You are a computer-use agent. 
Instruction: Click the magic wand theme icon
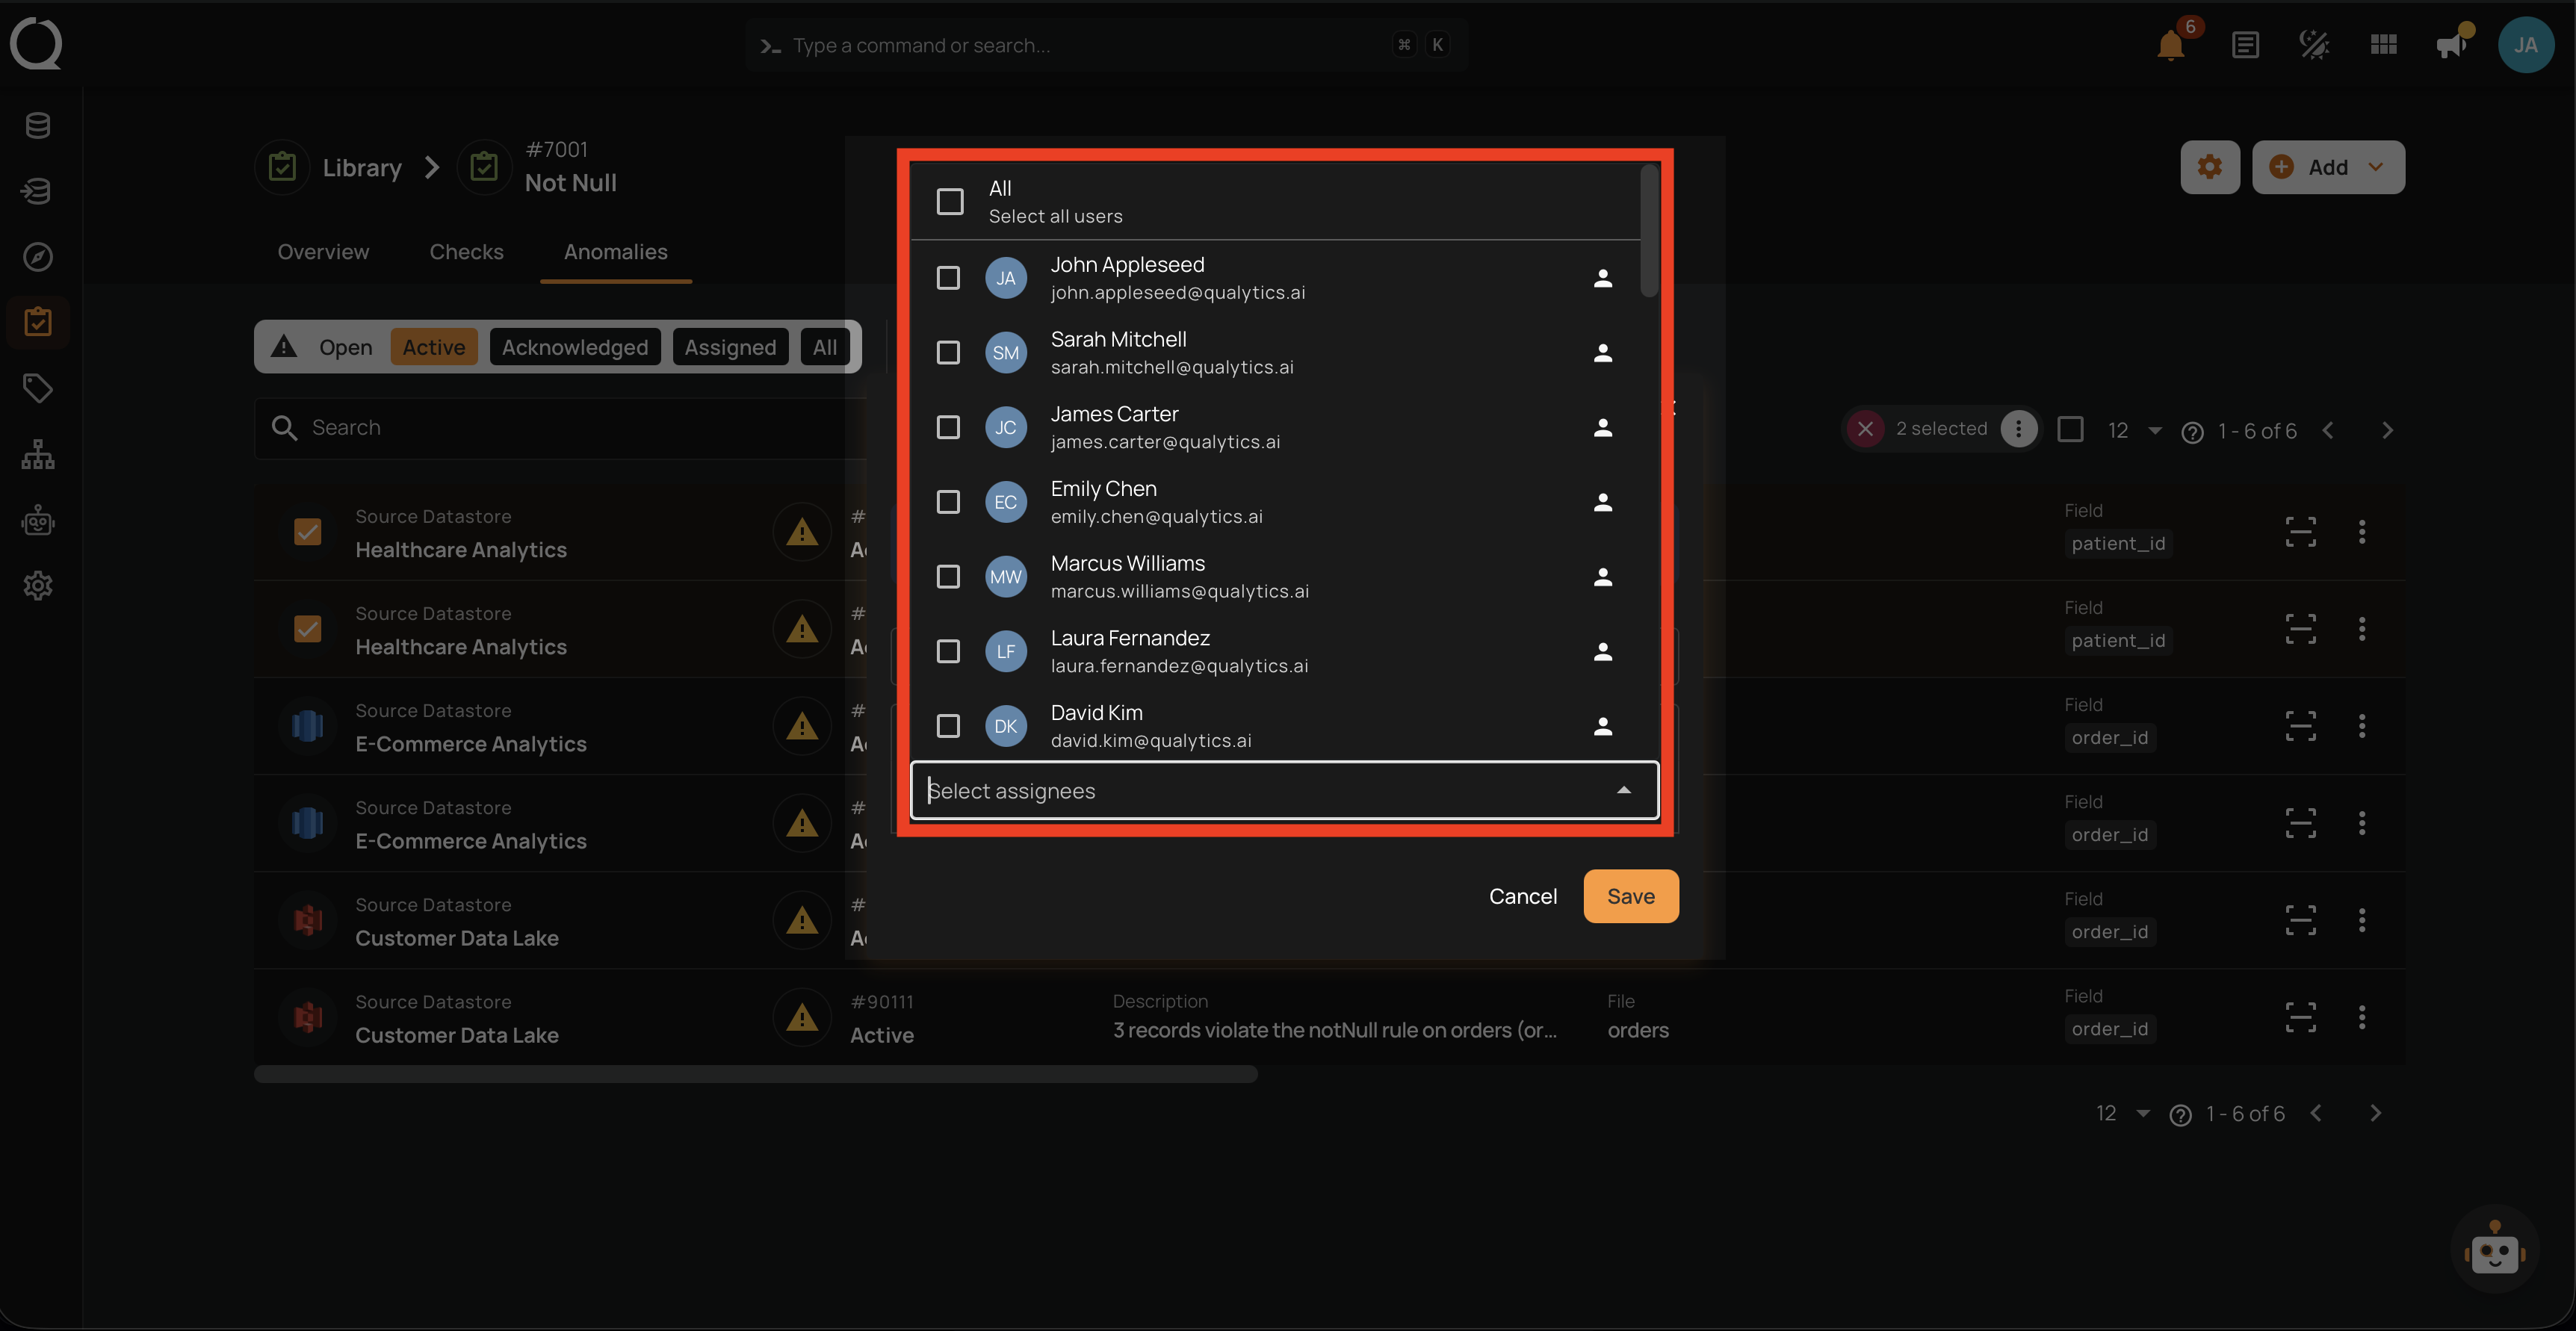pyautogui.click(x=2314, y=45)
